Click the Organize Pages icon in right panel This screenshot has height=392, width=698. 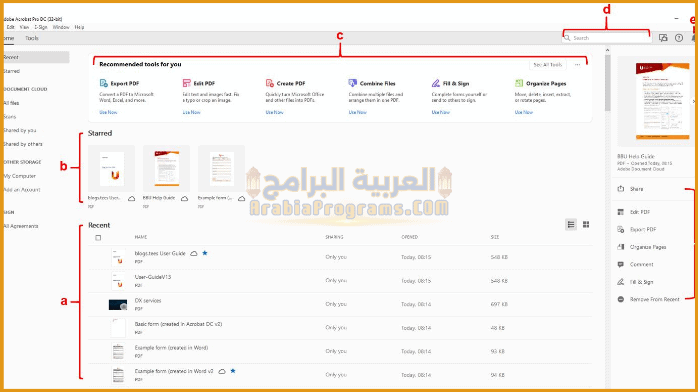(621, 247)
